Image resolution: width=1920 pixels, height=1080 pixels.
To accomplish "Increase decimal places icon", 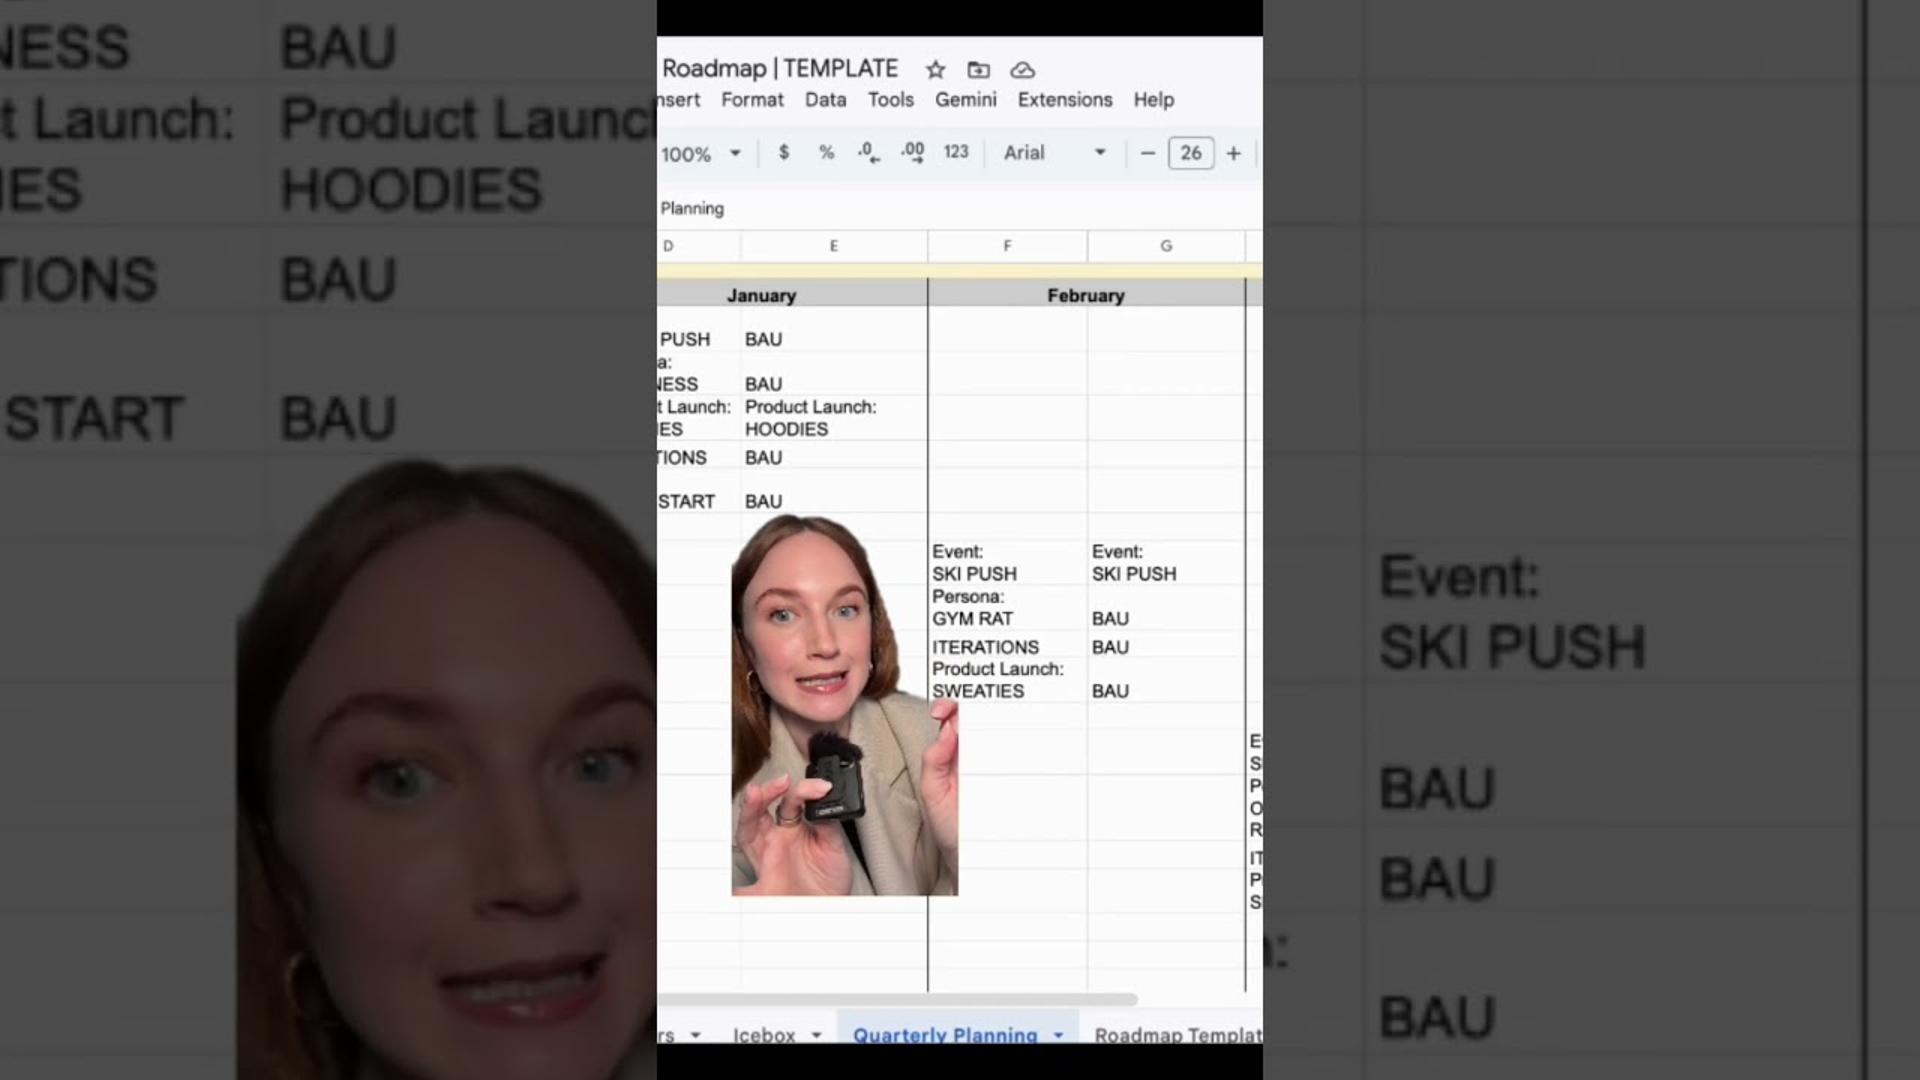I will tap(912, 152).
